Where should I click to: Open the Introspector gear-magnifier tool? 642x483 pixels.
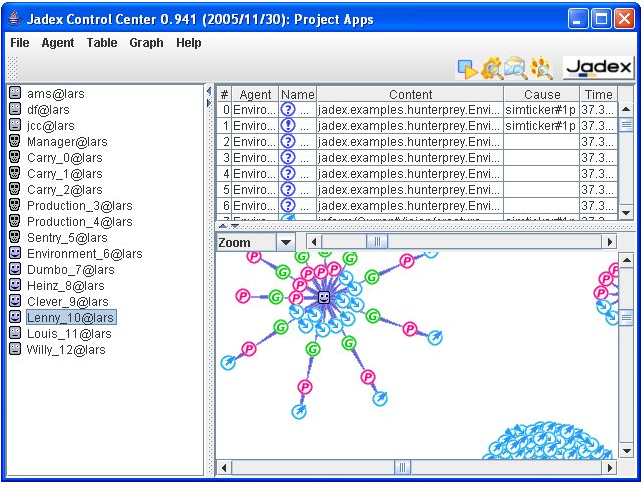pos(492,68)
